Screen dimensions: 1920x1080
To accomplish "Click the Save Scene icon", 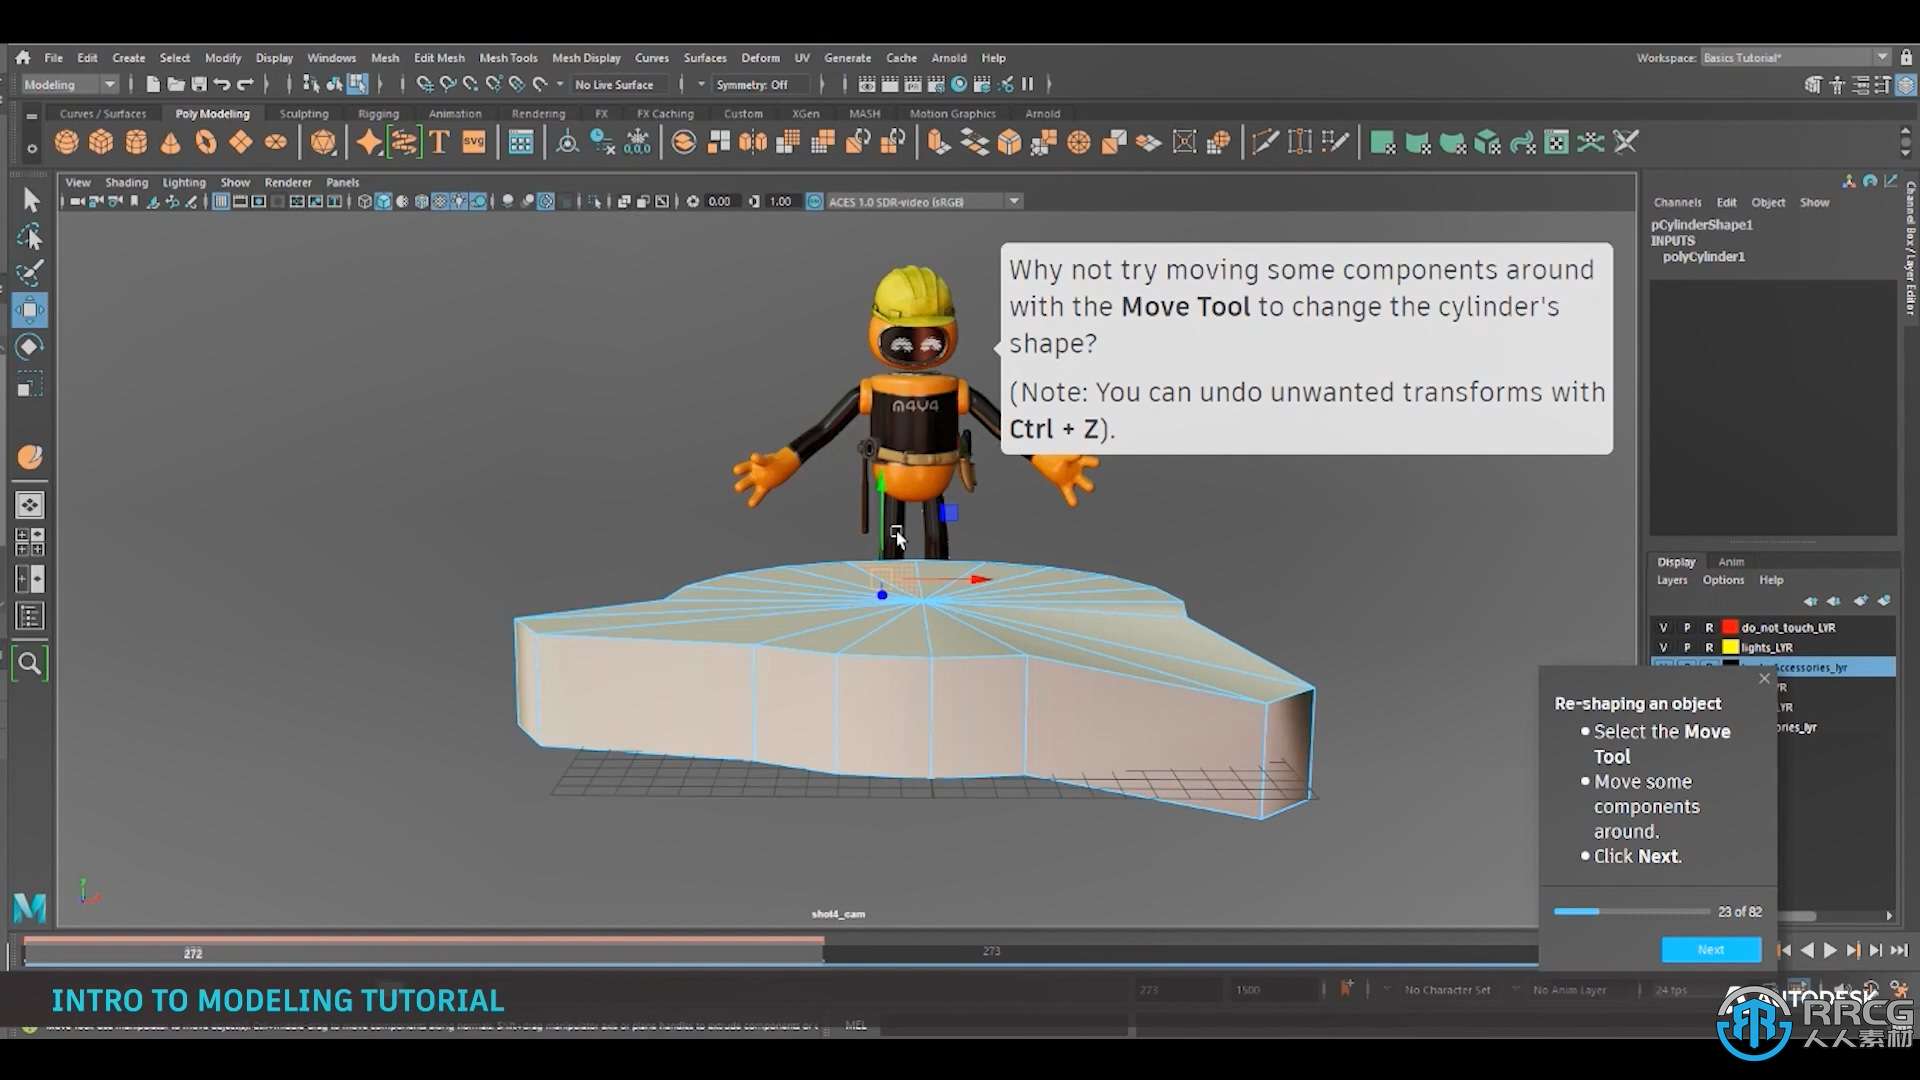I will (199, 85).
